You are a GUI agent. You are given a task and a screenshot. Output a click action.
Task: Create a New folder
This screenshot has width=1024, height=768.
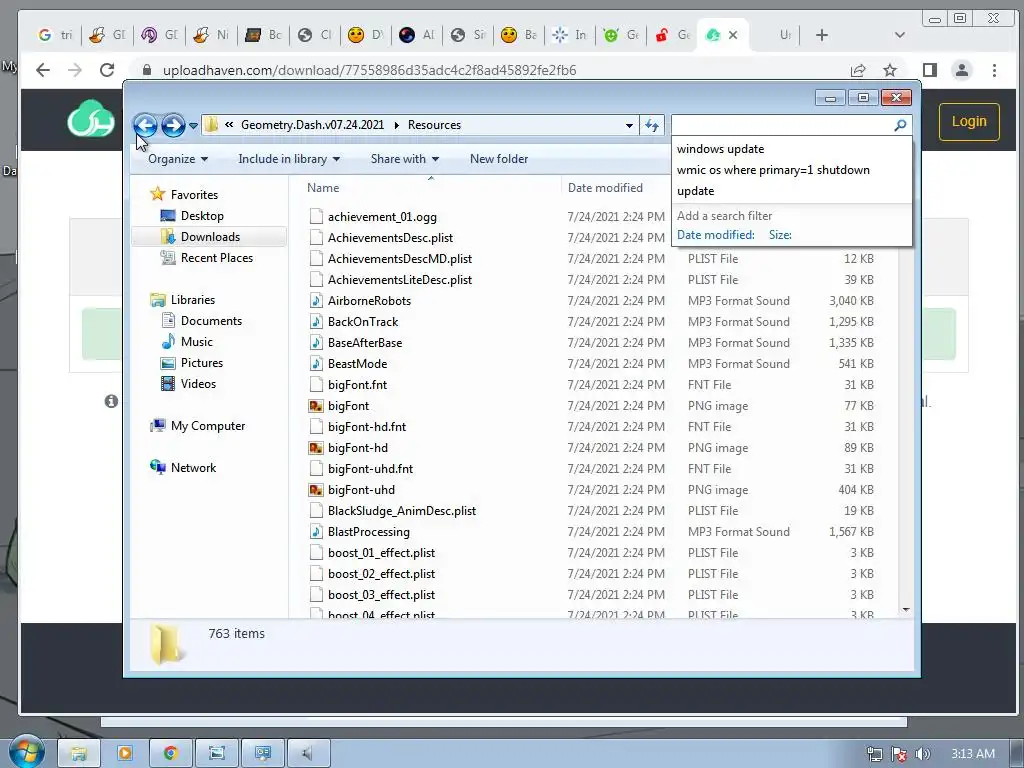pos(499,159)
